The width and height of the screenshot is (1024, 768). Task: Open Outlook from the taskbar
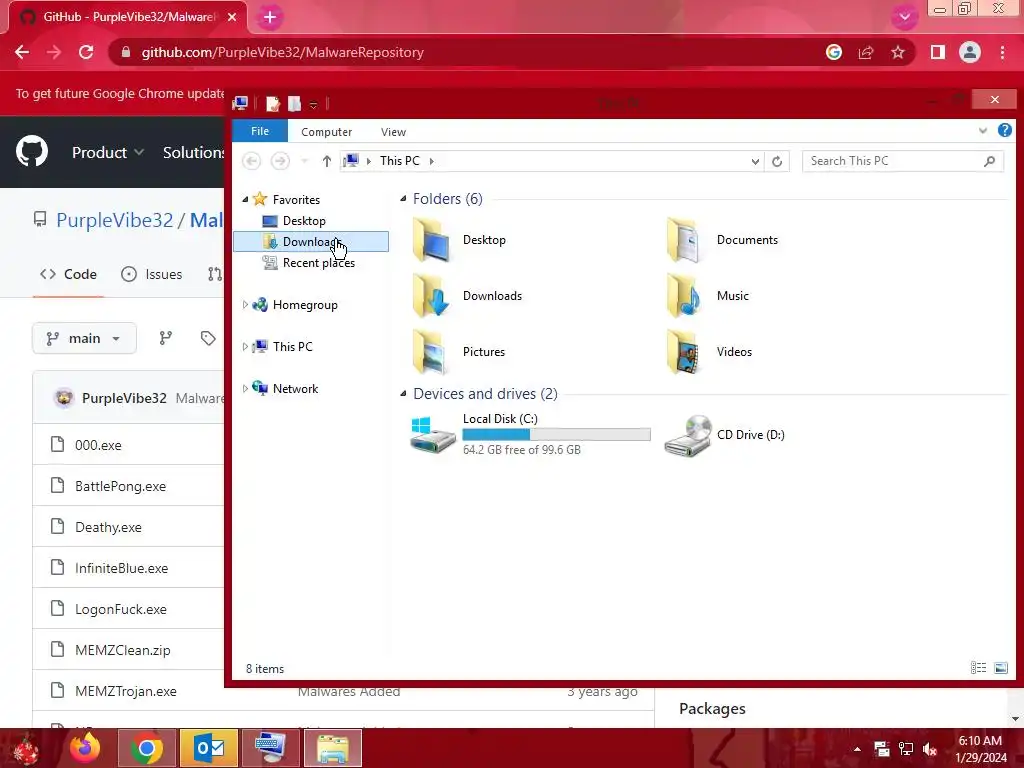click(209, 748)
